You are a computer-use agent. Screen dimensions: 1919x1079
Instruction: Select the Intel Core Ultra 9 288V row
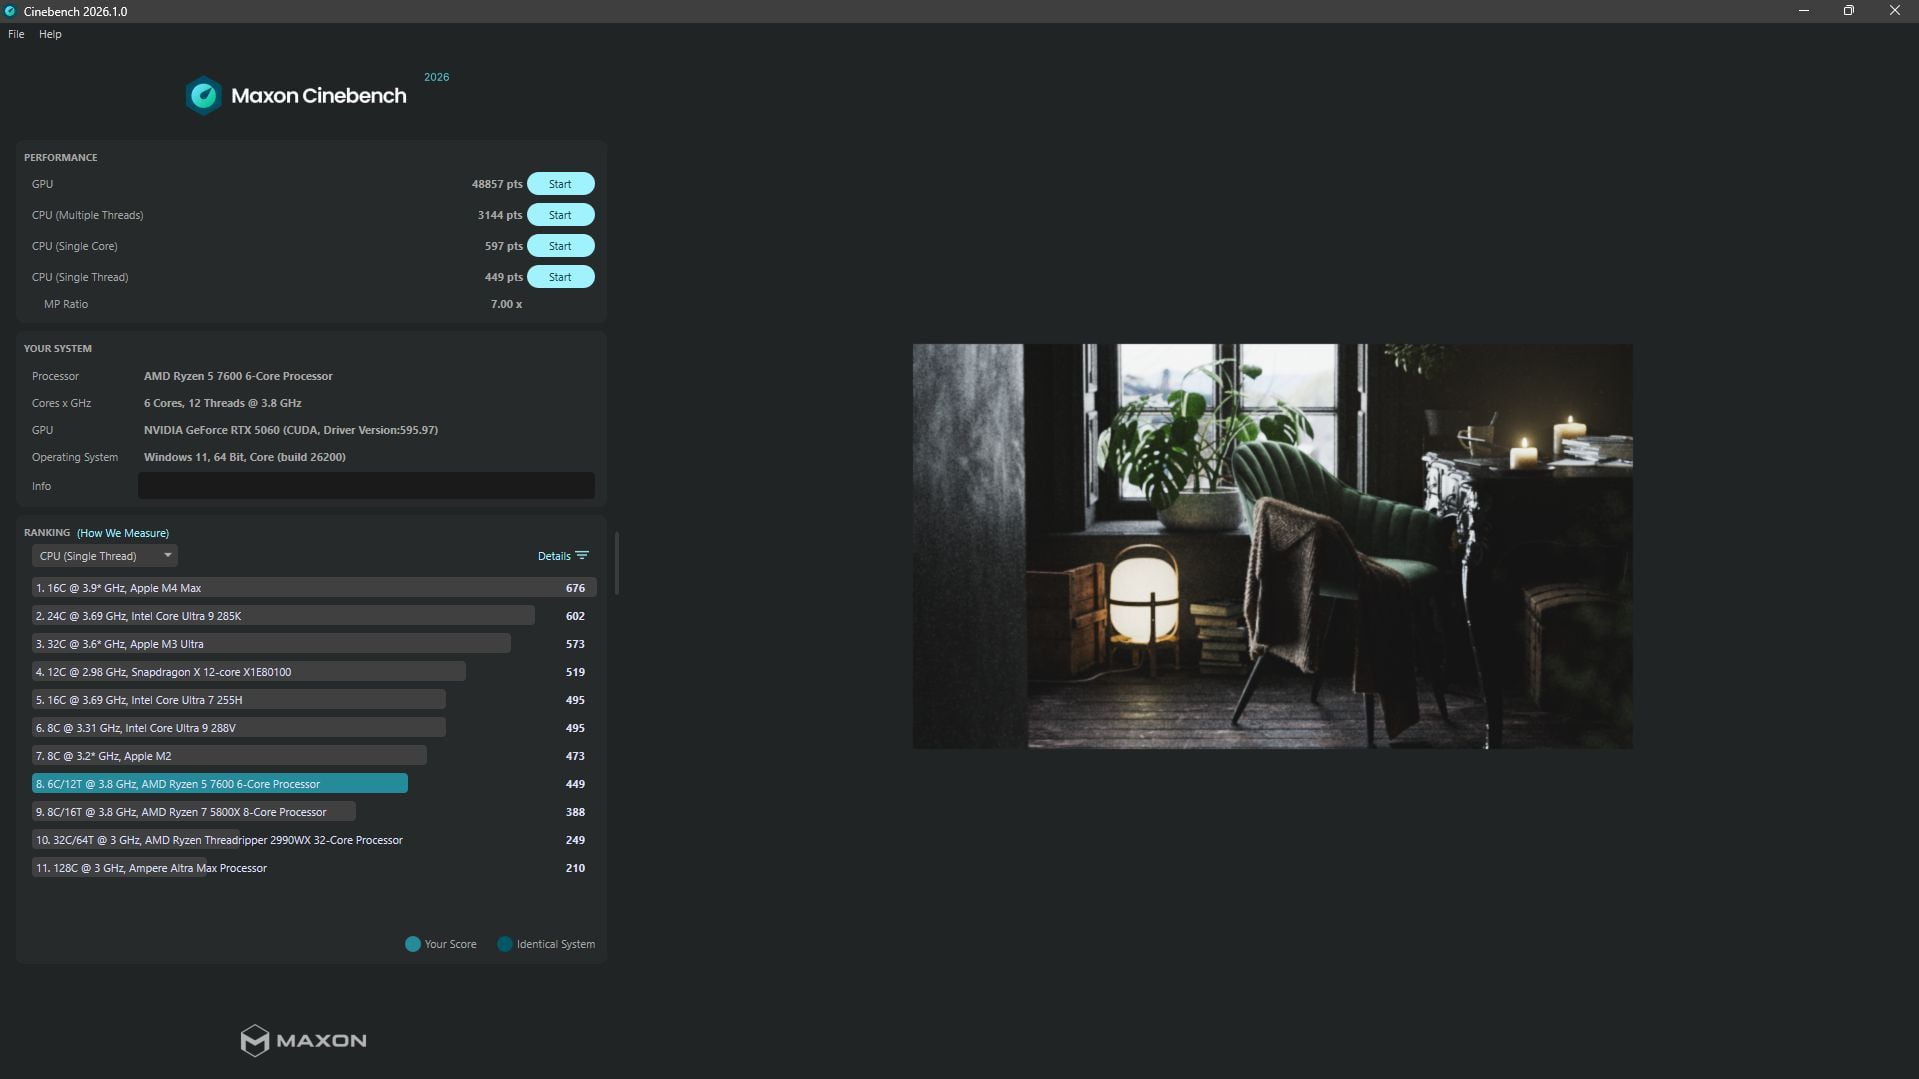click(314, 728)
